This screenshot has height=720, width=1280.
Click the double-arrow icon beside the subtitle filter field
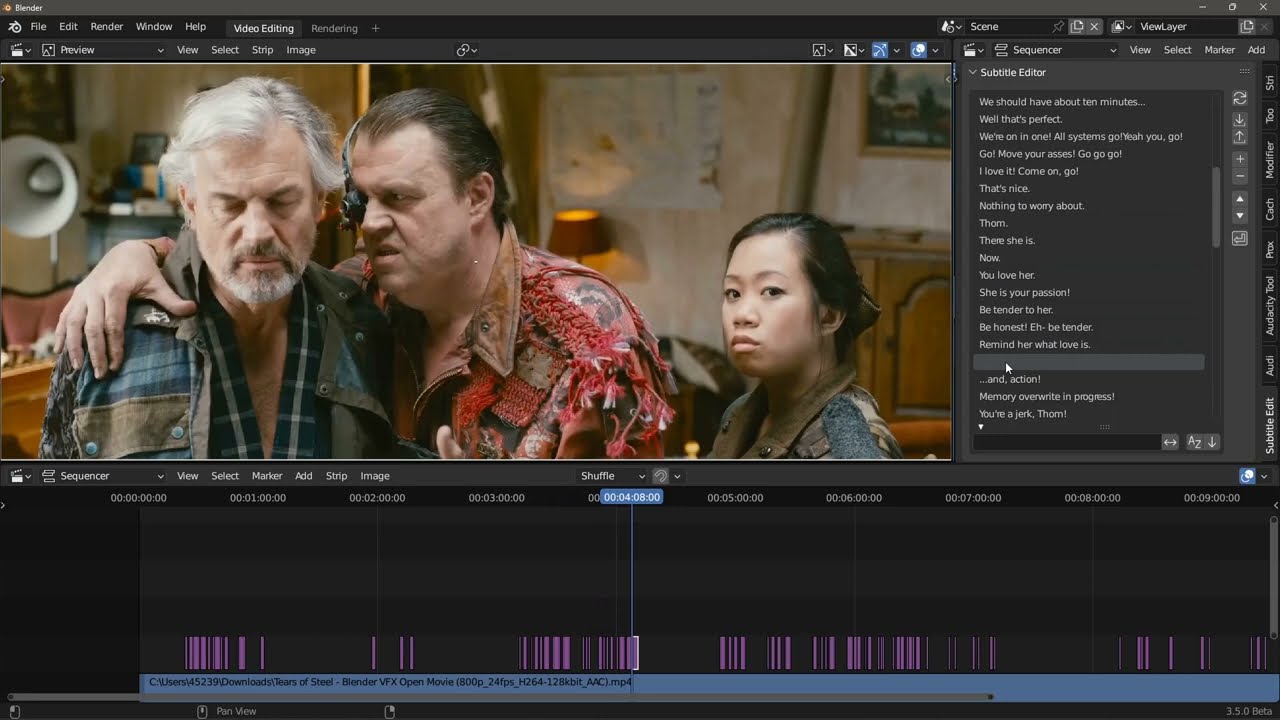tap(1170, 442)
